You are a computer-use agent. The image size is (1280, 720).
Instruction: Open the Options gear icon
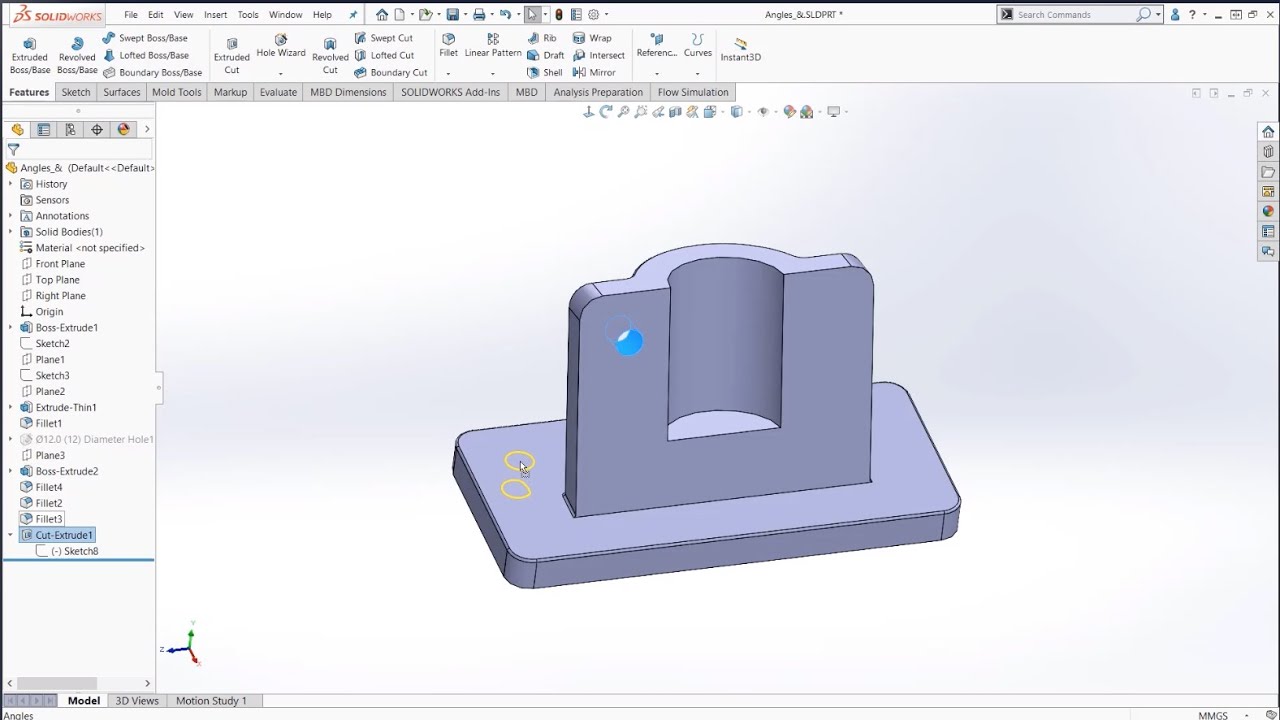pos(594,14)
